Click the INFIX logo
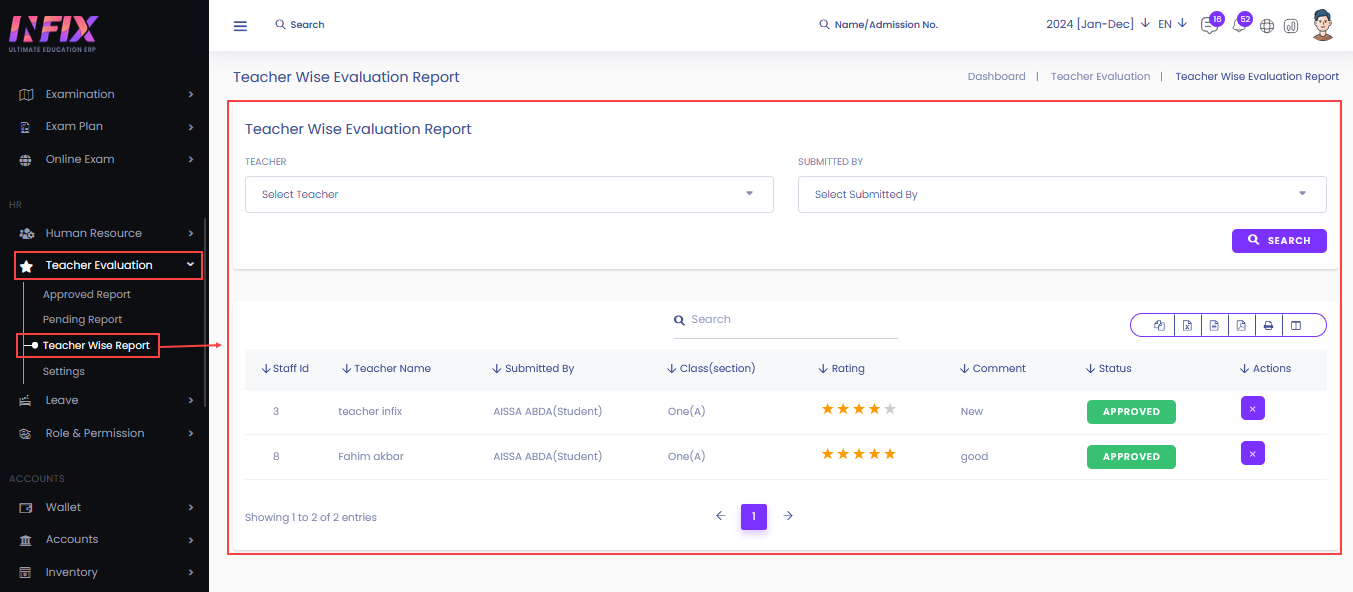The width and height of the screenshot is (1353, 592). coord(55,34)
